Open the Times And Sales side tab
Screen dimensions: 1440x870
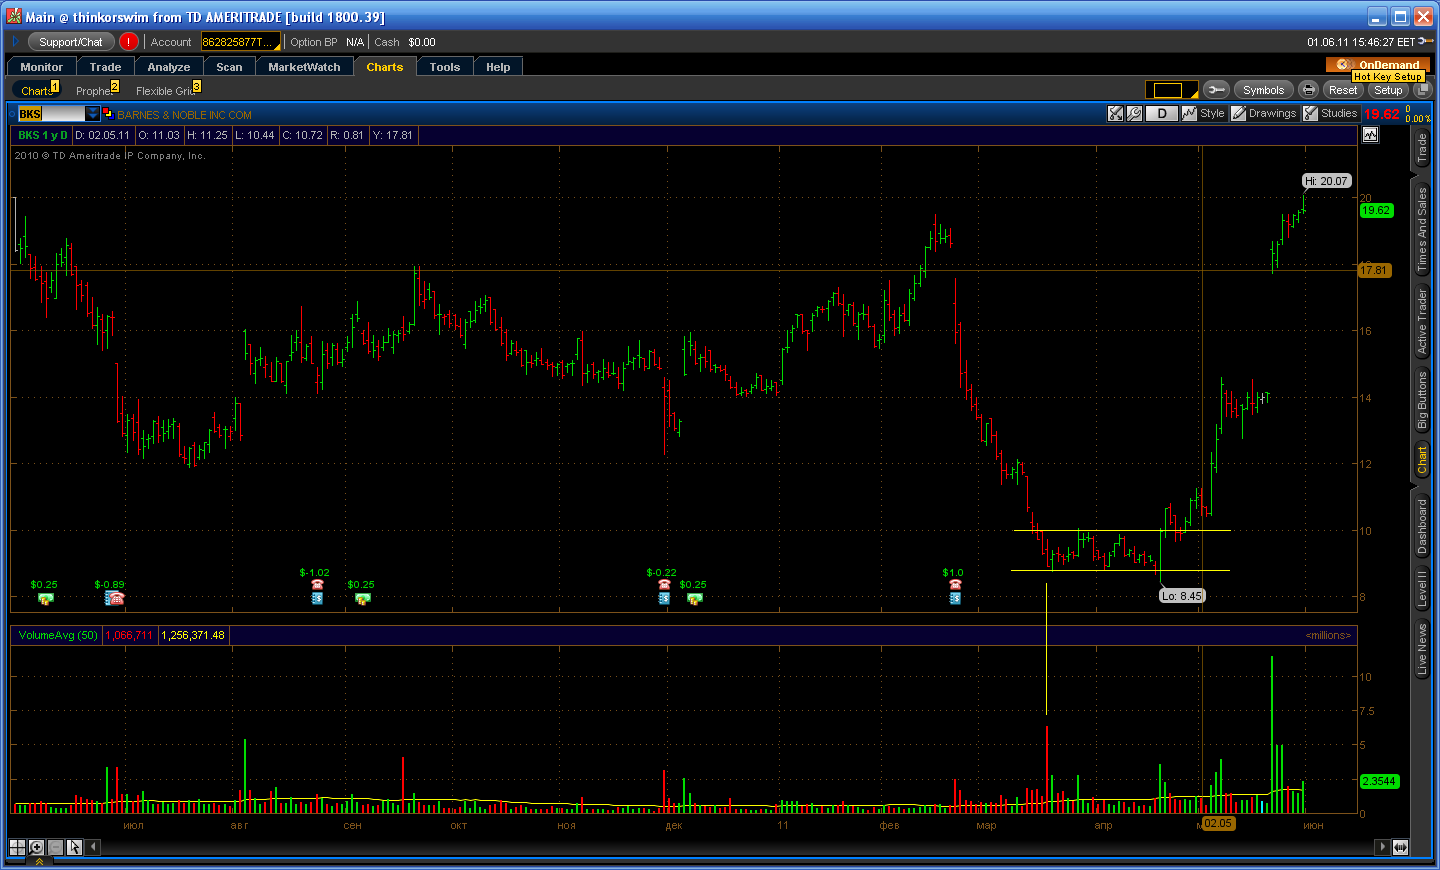[x=1421, y=230]
